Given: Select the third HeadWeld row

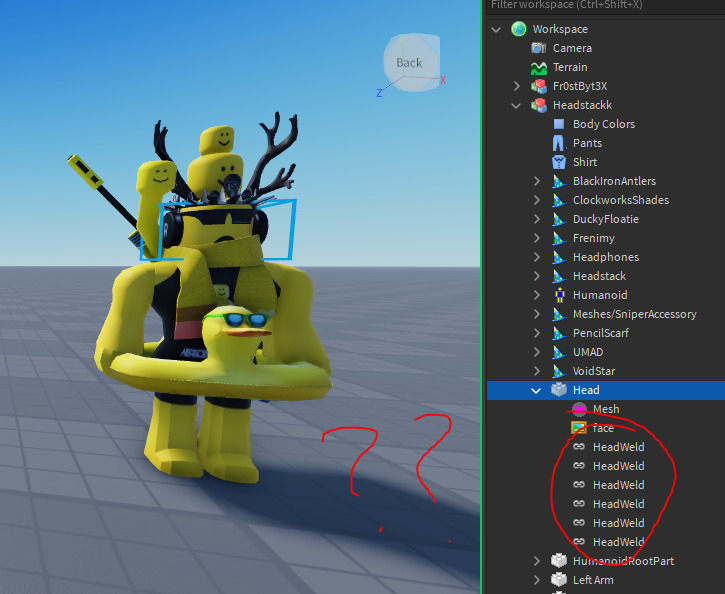Looking at the screenshot, I should [x=619, y=485].
